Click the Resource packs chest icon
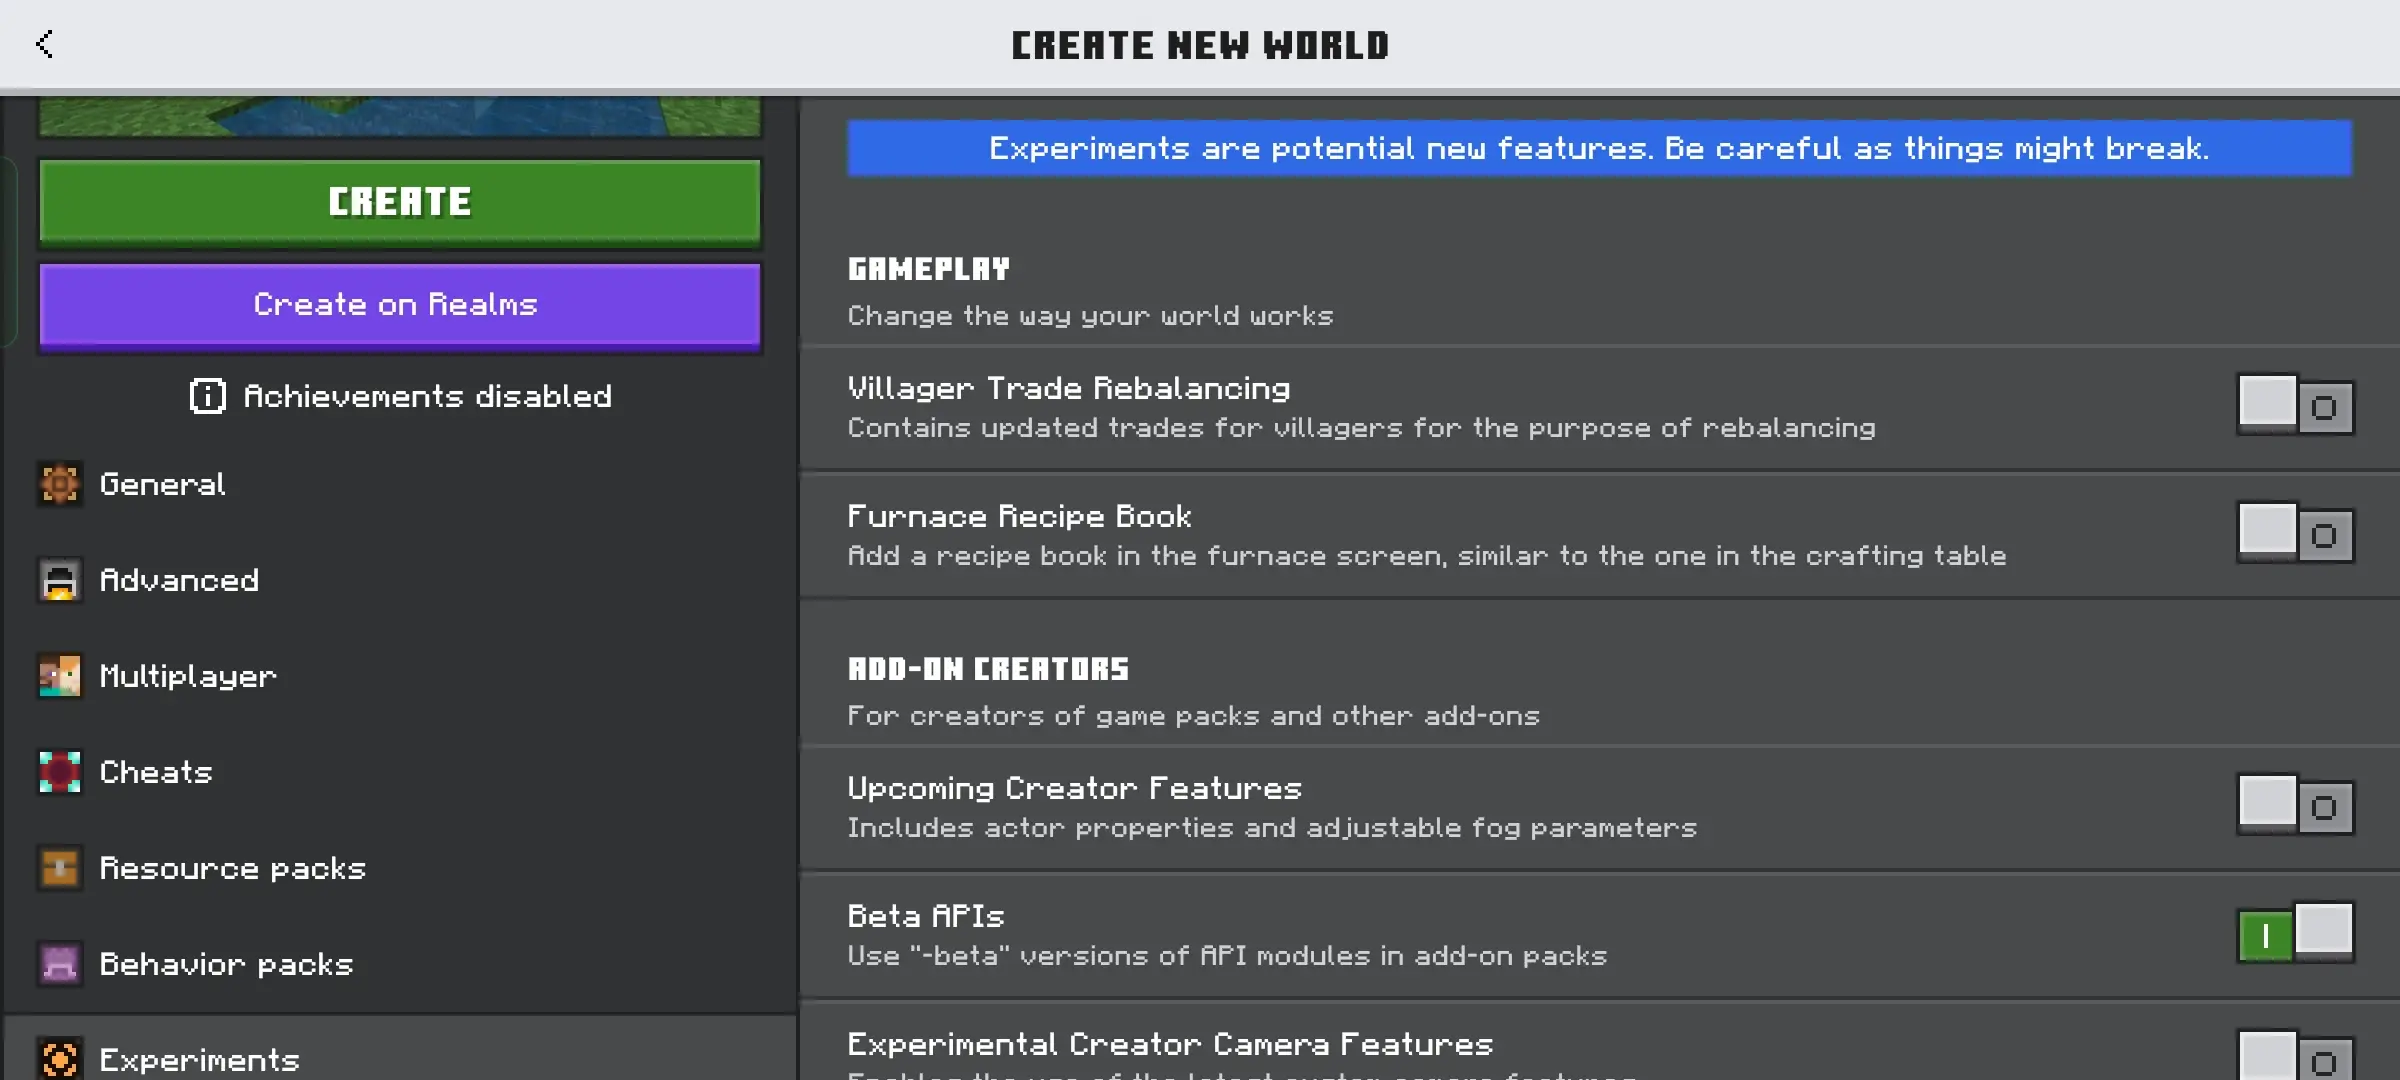 tap(60, 868)
